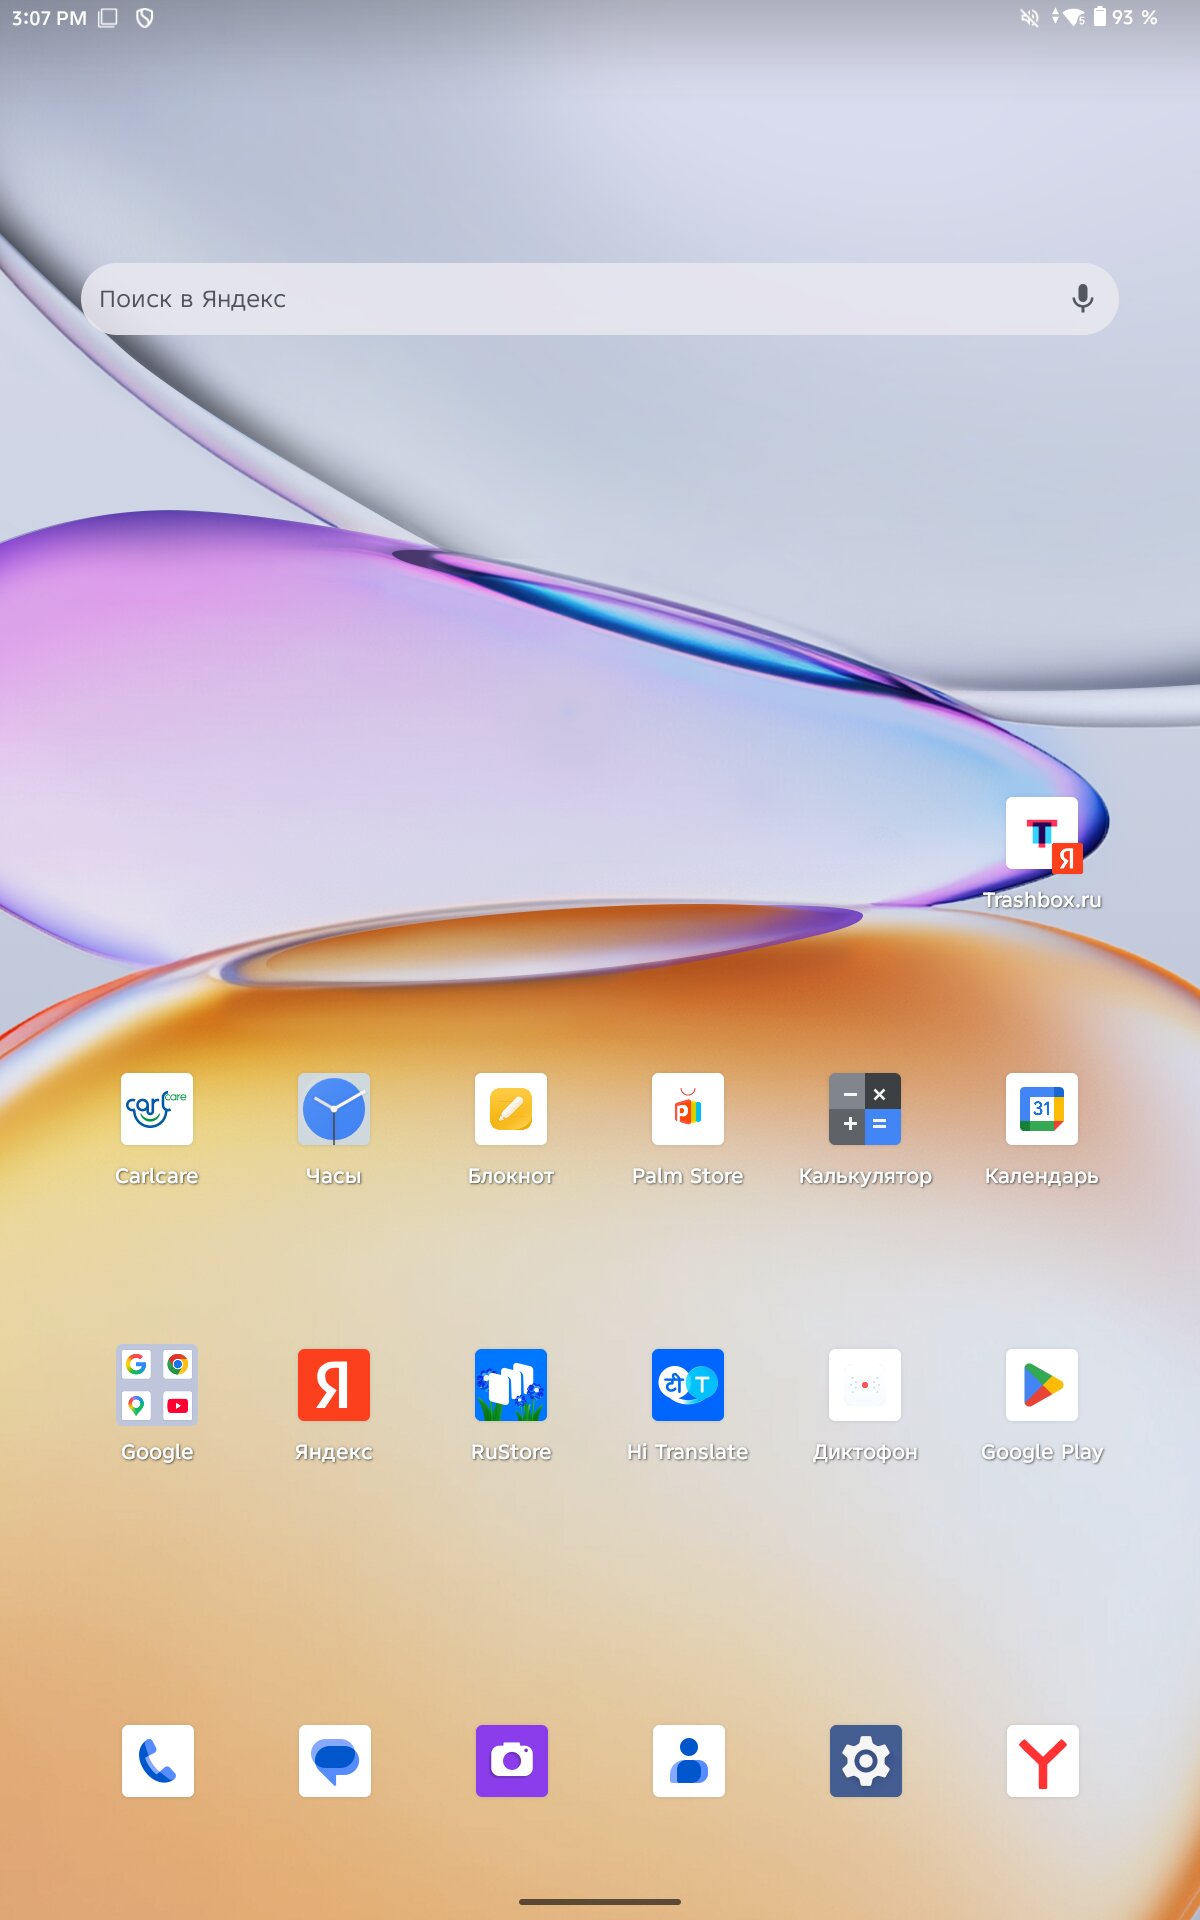Launch Yandex Browser in the dock
This screenshot has width=1200, height=1920.
tap(1043, 1761)
